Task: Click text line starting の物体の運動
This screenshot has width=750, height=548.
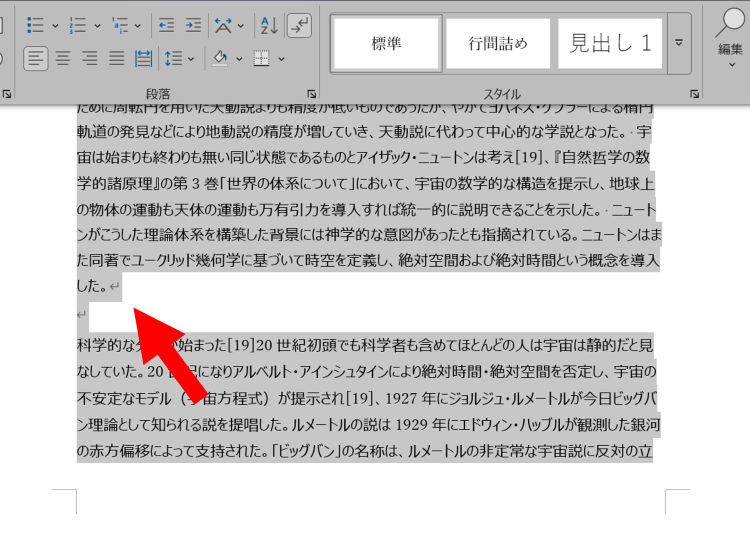Action: click(366, 209)
